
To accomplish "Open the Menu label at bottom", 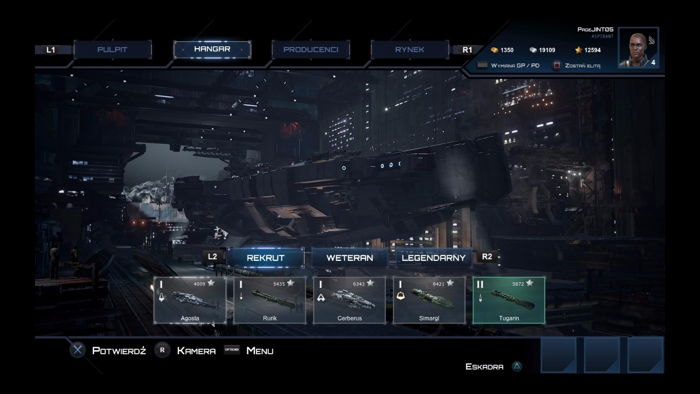I will click(260, 351).
